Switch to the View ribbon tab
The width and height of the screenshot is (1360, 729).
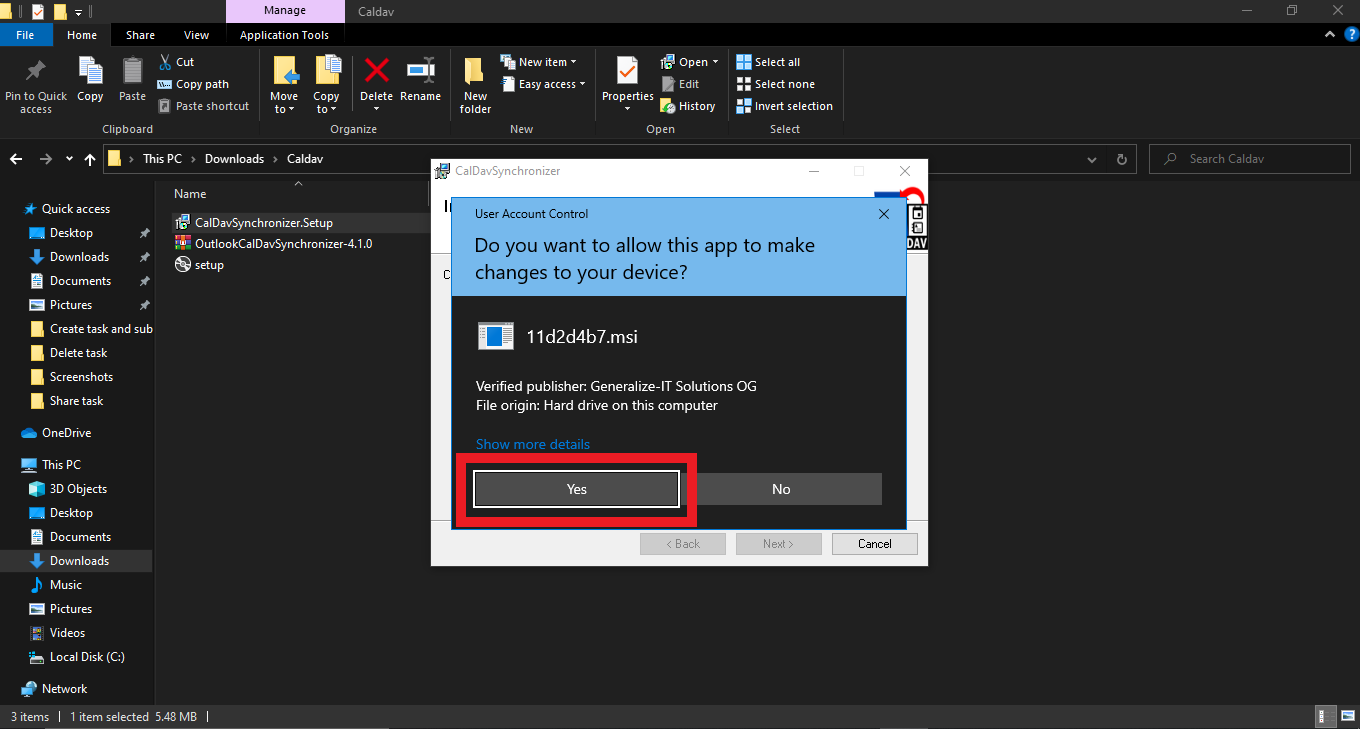(x=196, y=35)
